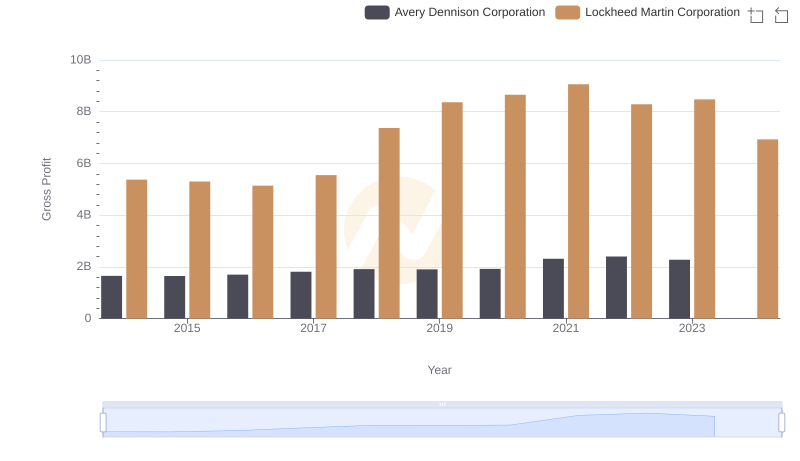
Task: Click the 2023 Avery Dennison dark bar
Action: coord(680,289)
